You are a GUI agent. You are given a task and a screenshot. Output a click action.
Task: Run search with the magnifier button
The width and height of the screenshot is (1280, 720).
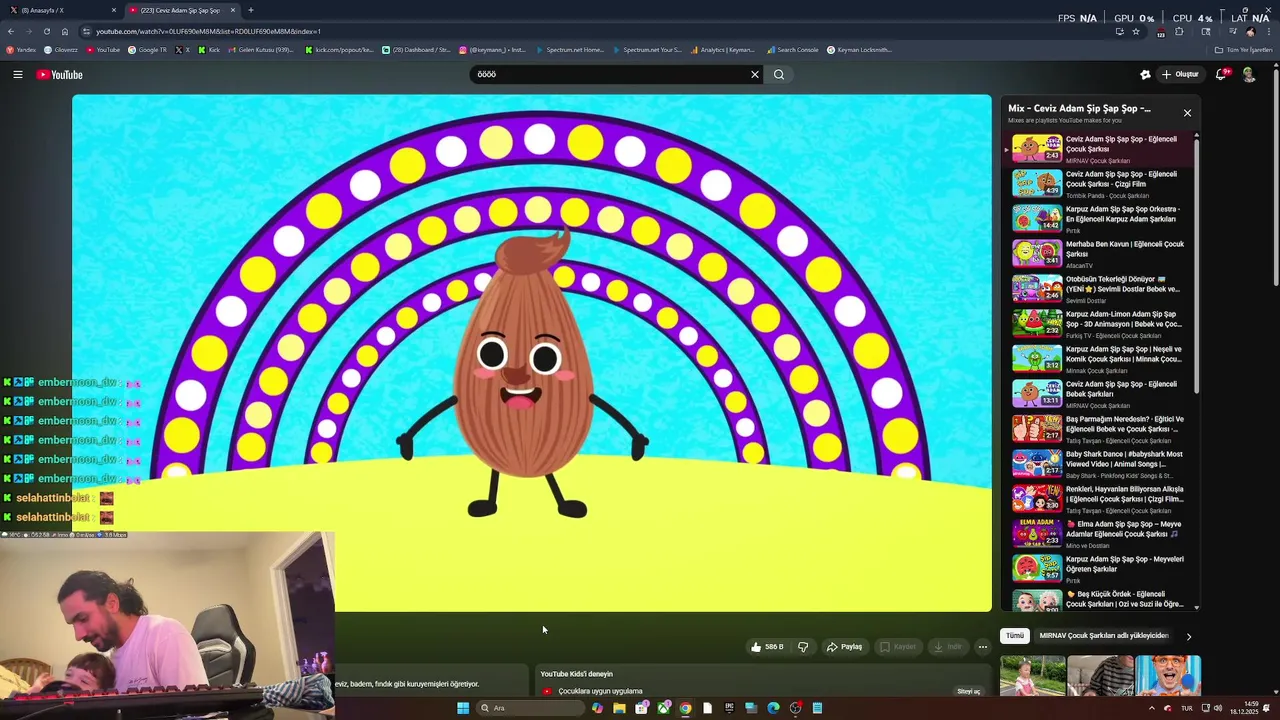pyautogui.click(x=779, y=74)
